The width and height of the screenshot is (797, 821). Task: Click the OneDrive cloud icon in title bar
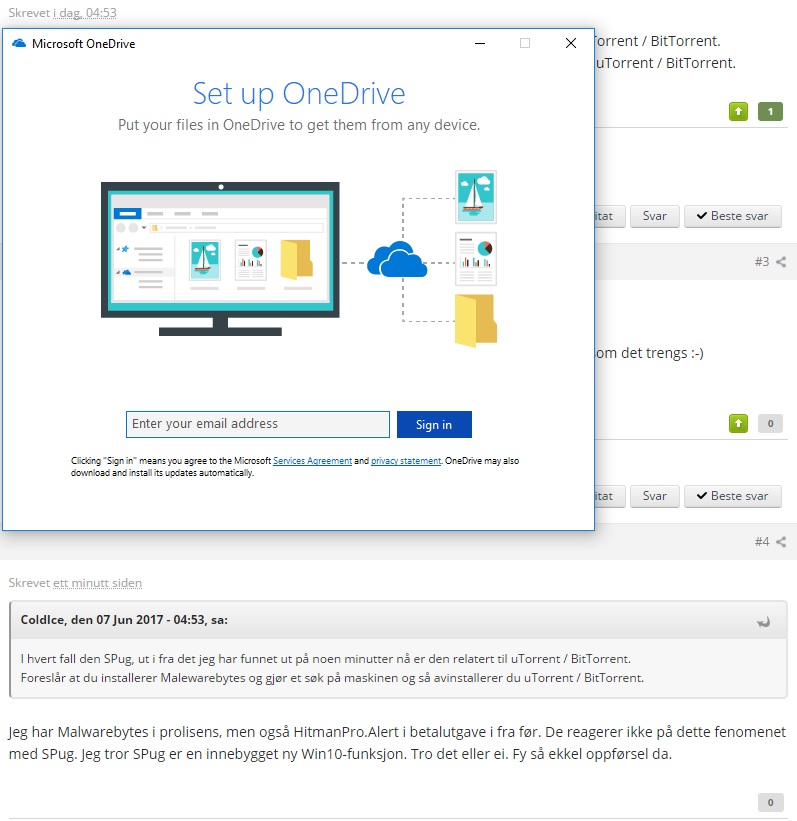click(19, 43)
